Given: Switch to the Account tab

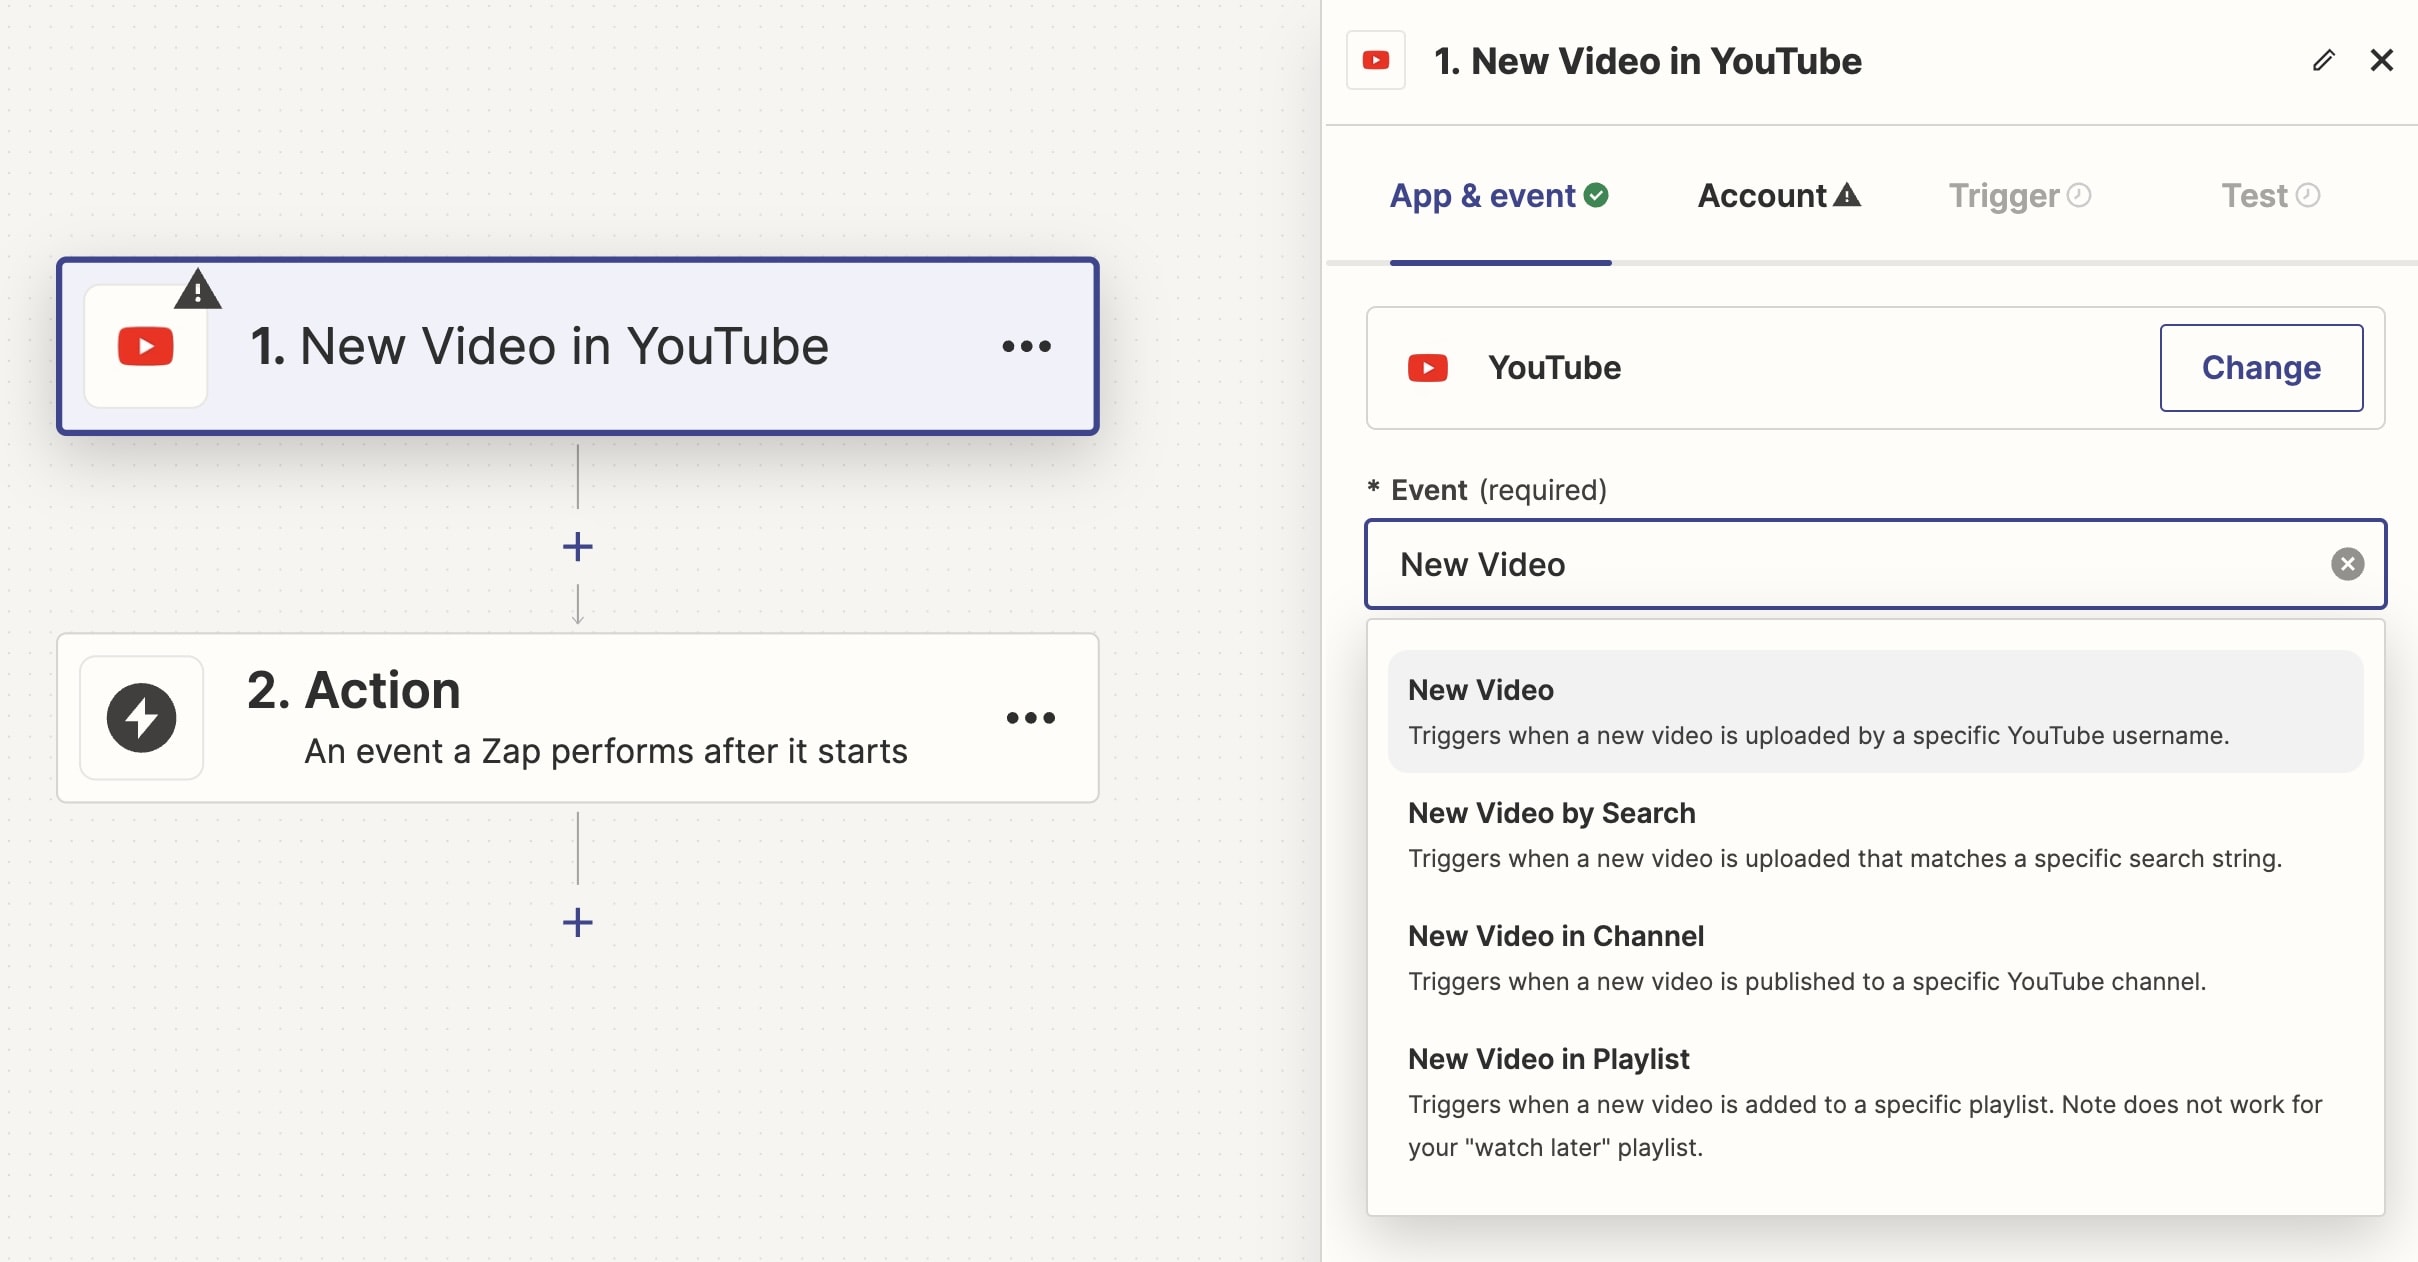Looking at the screenshot, I should [1779, 196].
